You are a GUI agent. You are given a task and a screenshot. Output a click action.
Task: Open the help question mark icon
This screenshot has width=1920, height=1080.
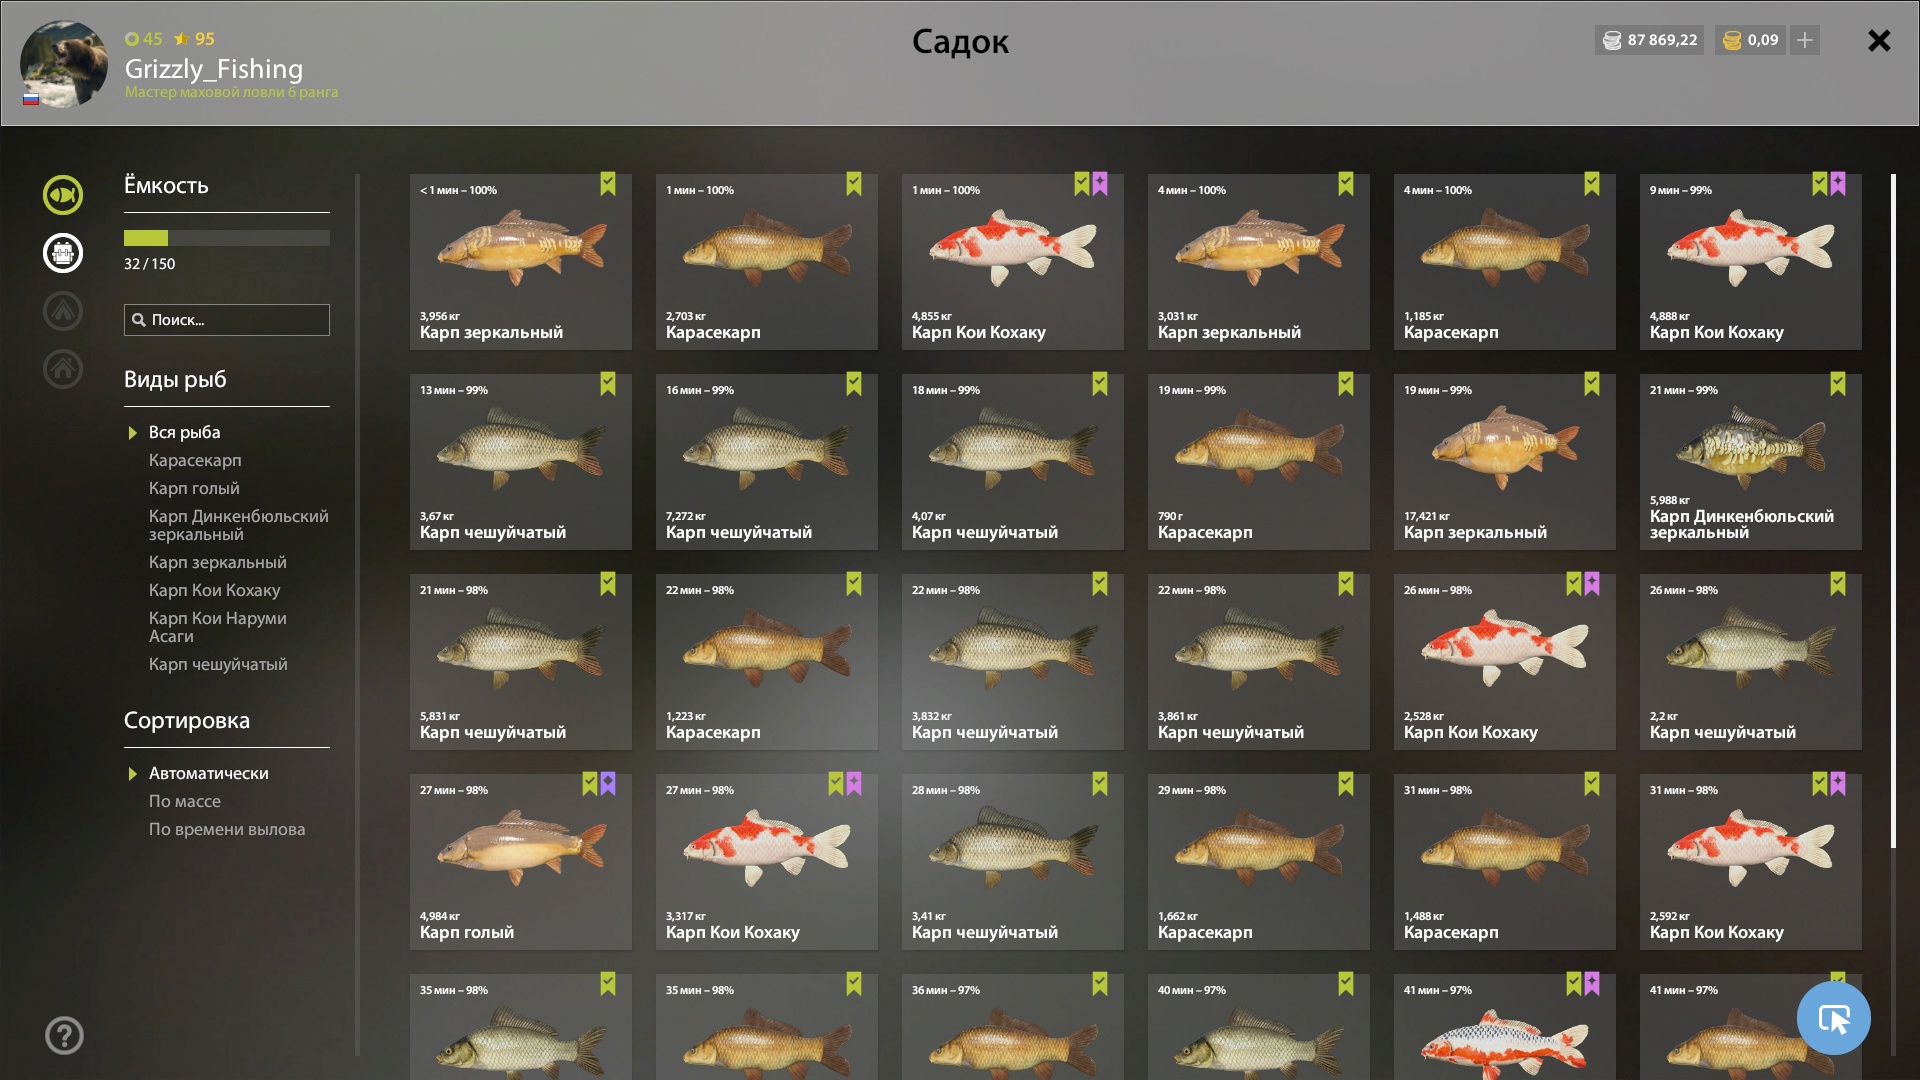click(64, 1035)
